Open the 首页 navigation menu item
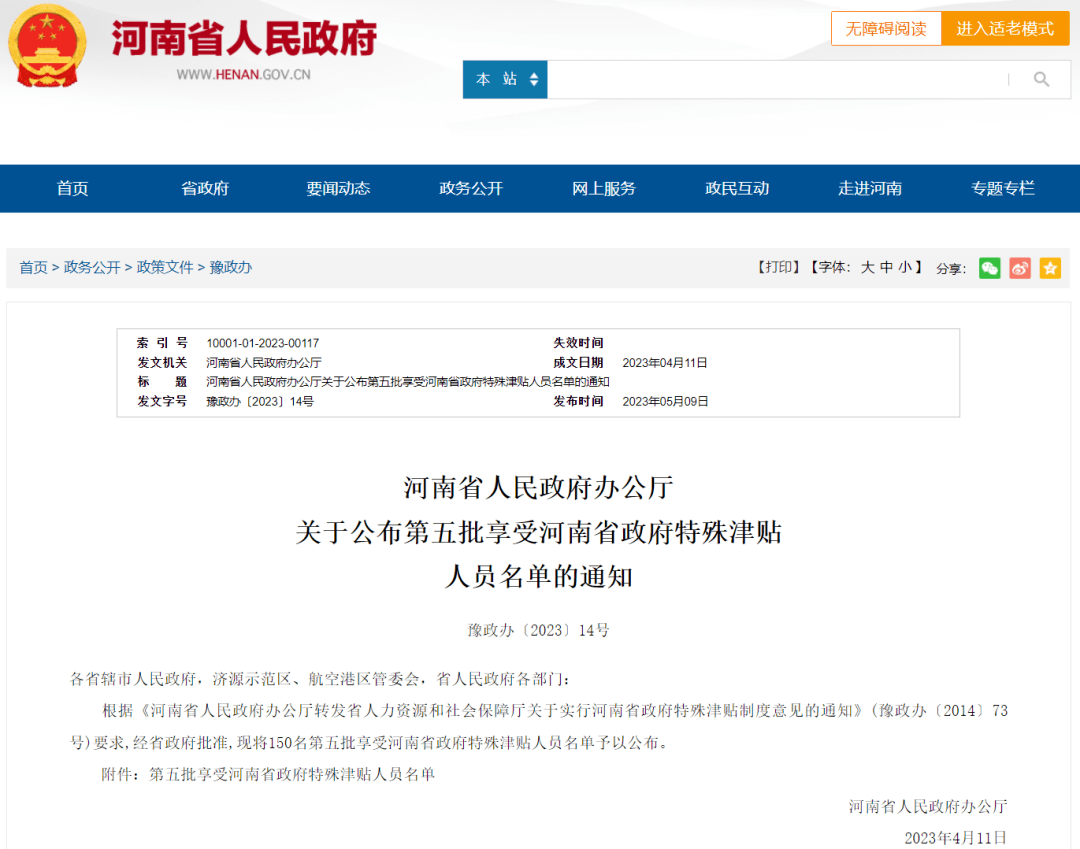 click(x=72, y=189)
